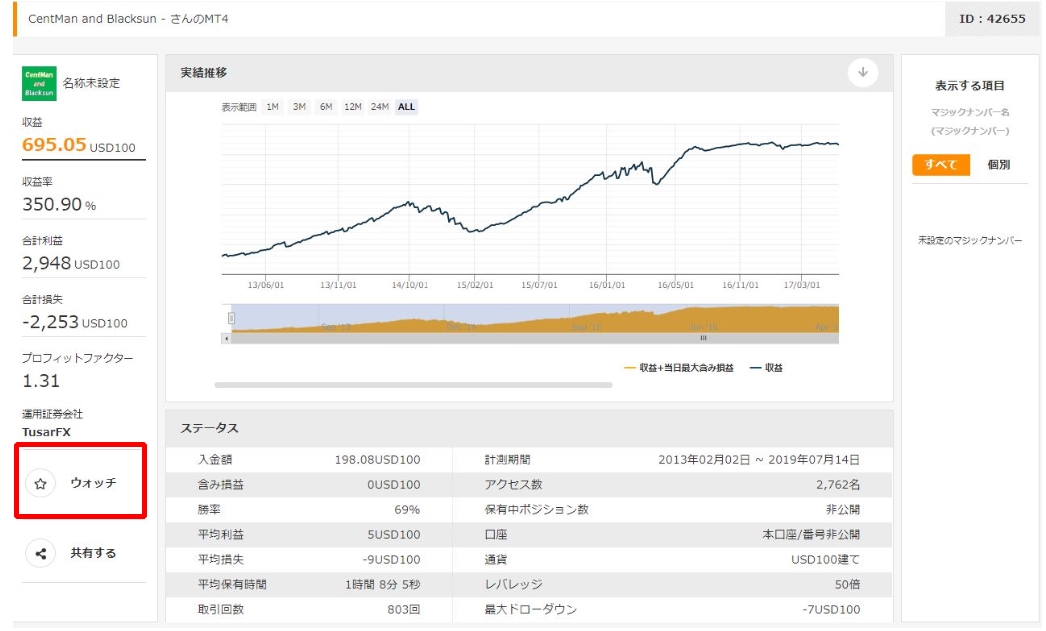Click the 非公開 open positions value
The image size is (1046, 631).
pos(843,510)
